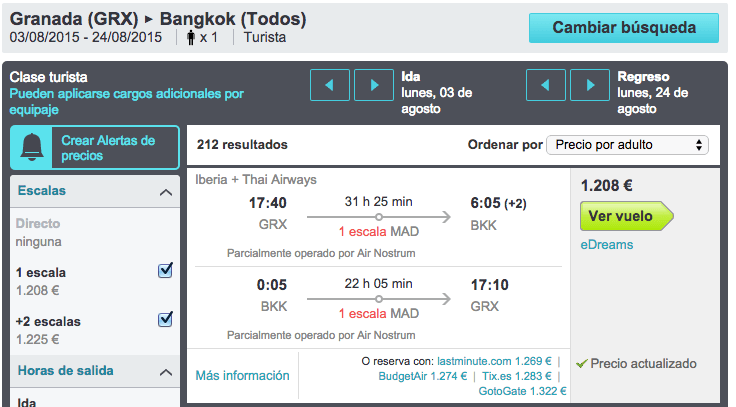Open the Más información link

(x=242, y=376)
